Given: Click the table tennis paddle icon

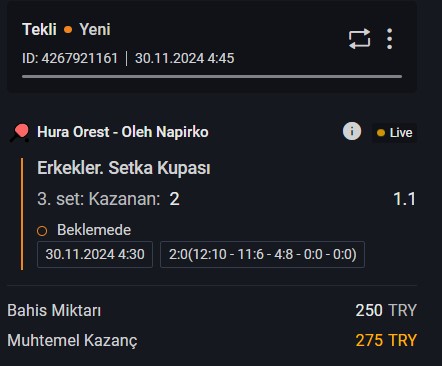Looking at the screenshot, I should (x=20, y=133).
